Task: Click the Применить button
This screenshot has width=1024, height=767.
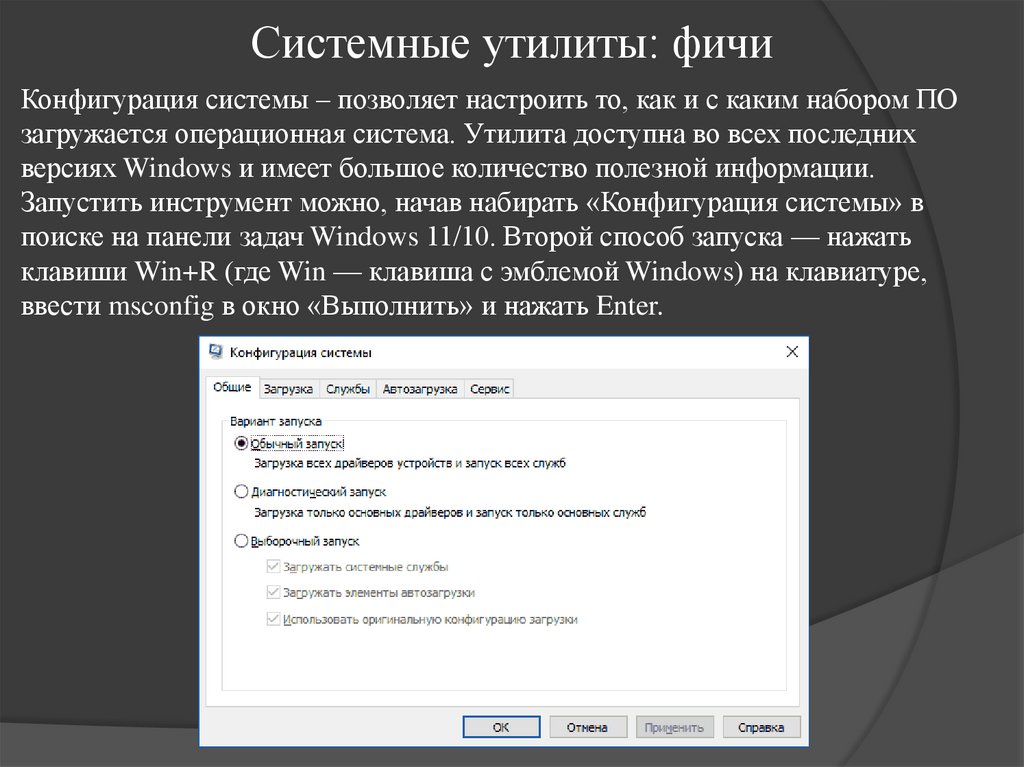Action: [x=675, y=726]
